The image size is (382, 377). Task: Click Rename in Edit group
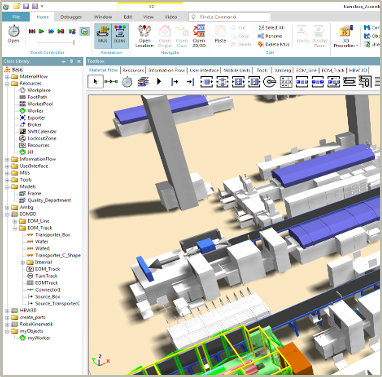[270, 36]
